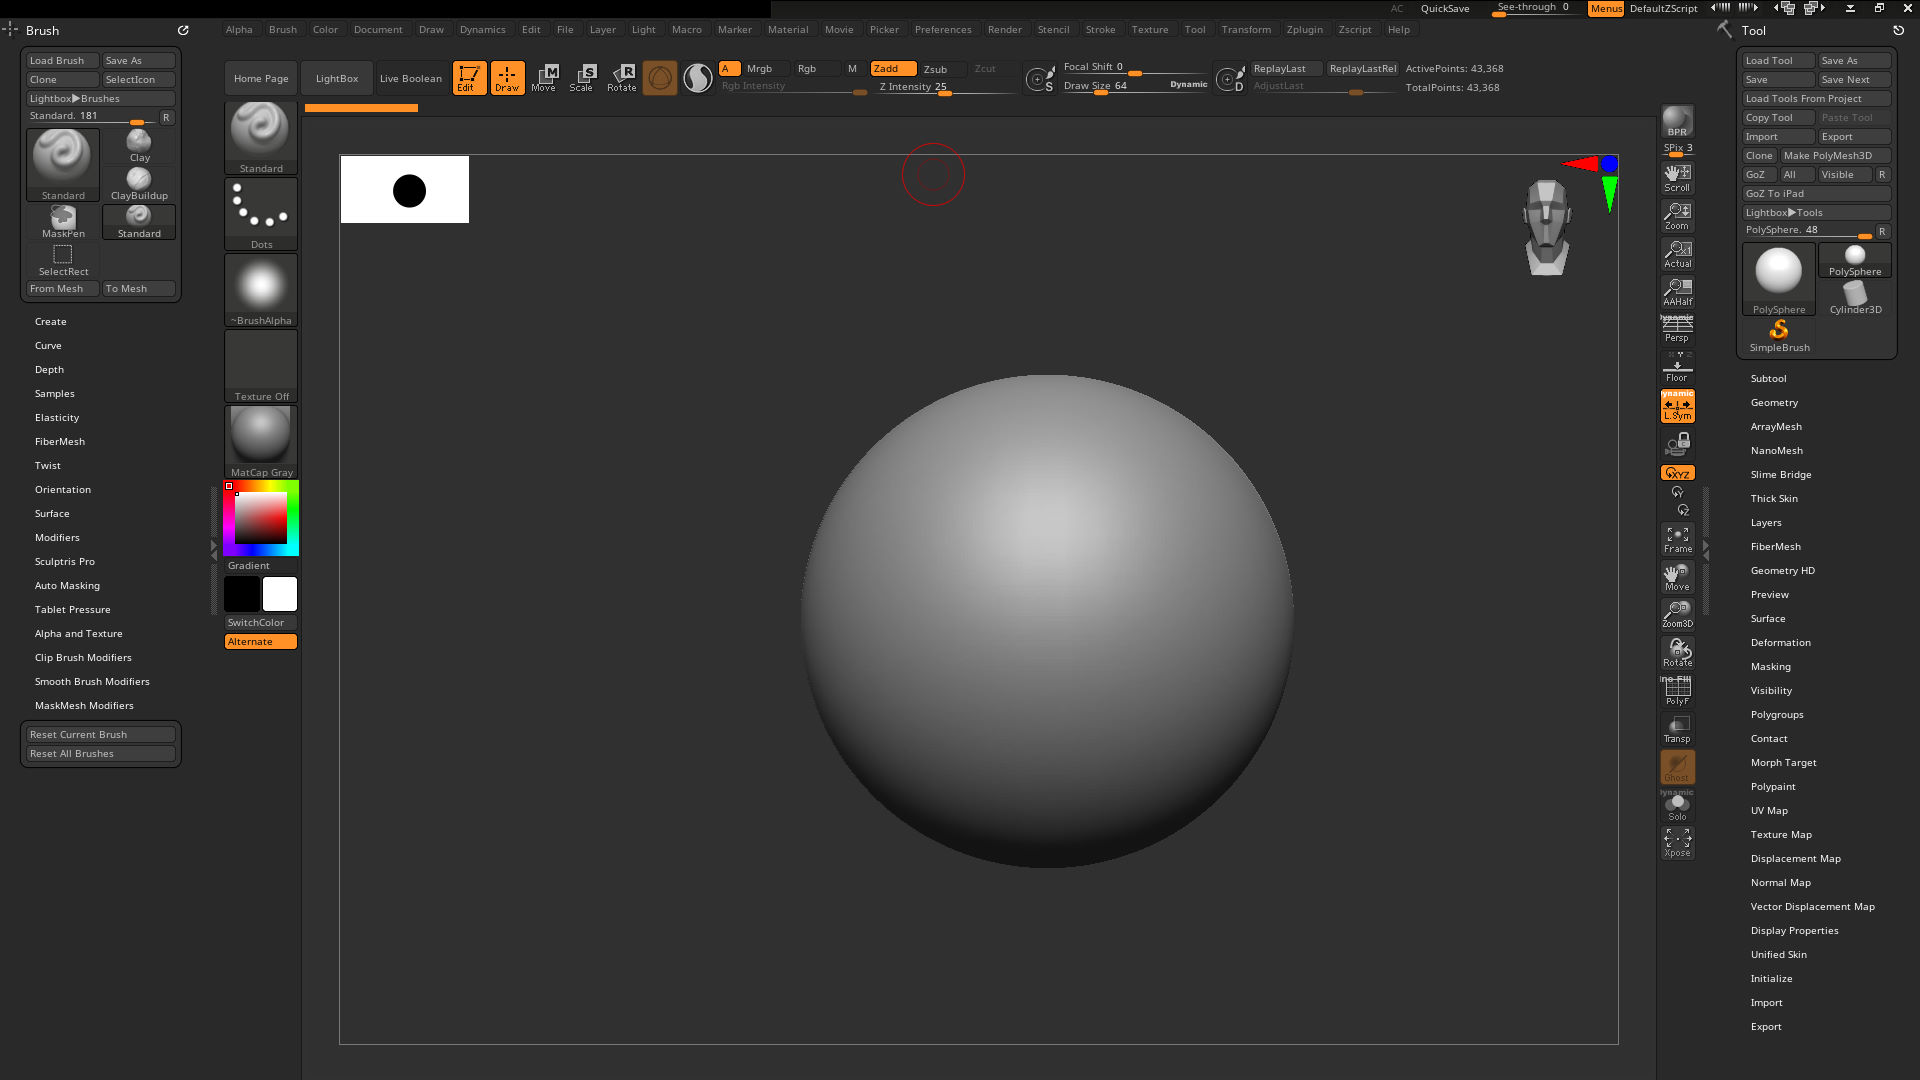Click the Floor grid icon
Screen dimensions: 1920x1080
click(x=1677, y=368)
